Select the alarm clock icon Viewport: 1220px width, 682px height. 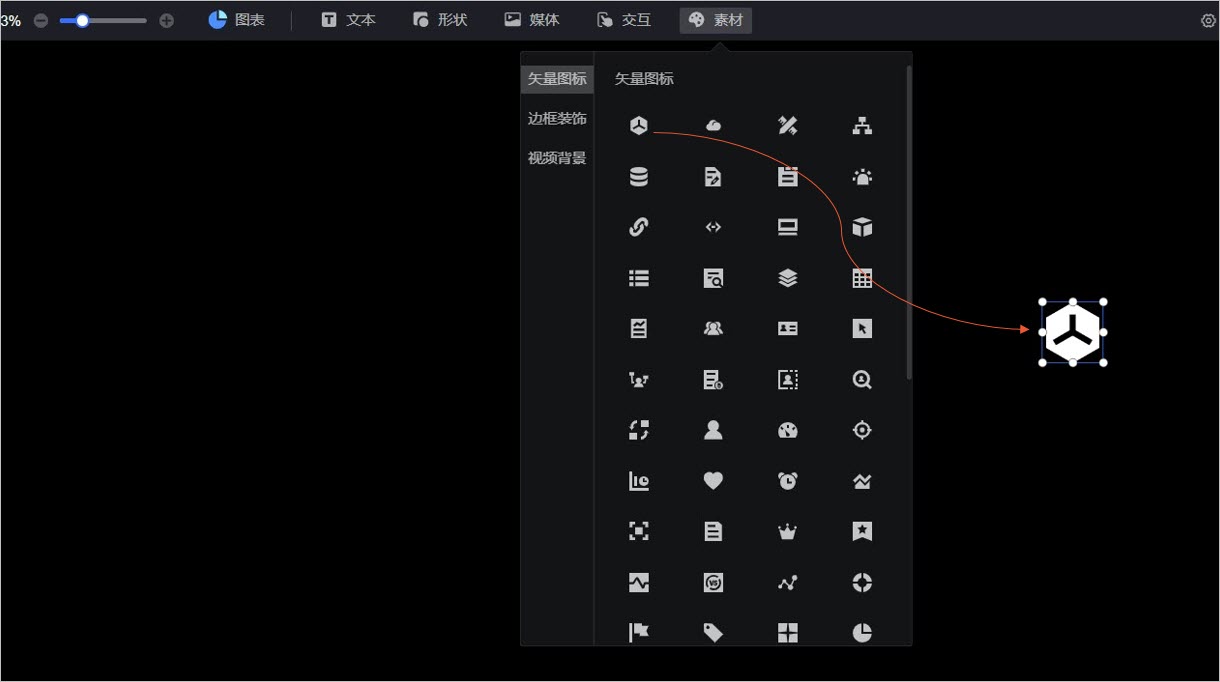(x=788, y=481)
